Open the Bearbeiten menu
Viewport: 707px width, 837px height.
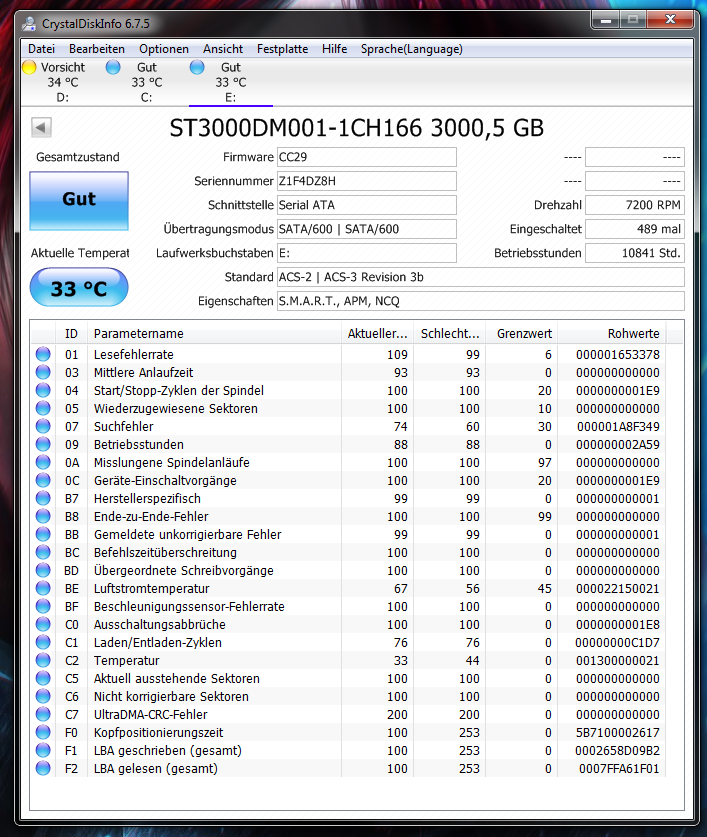pos(97,49)
